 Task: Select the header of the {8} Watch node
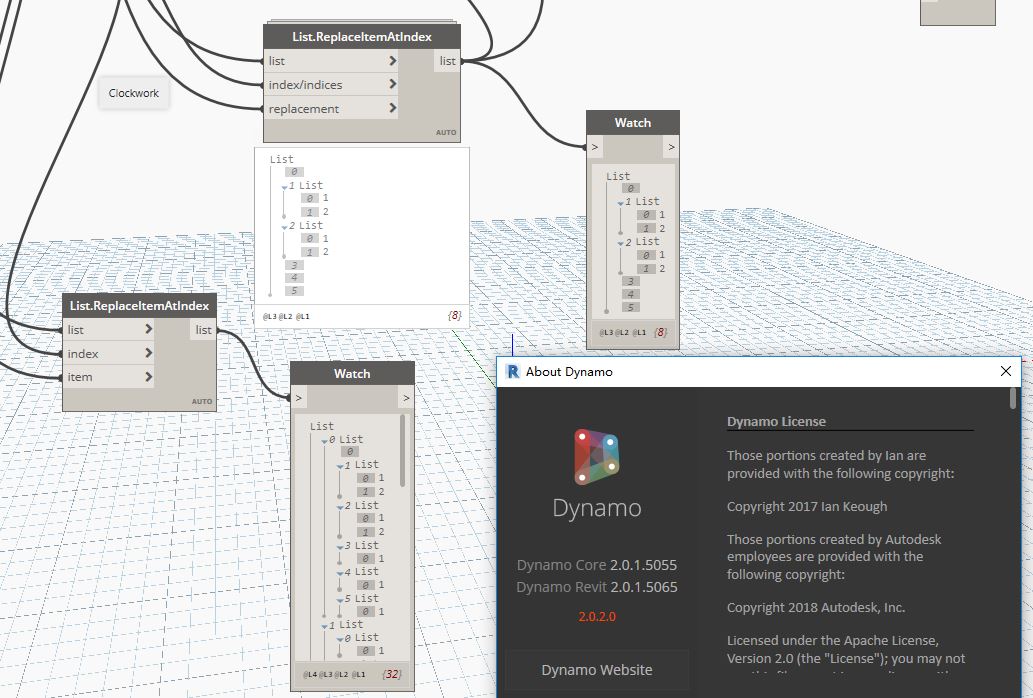tap(632, 122)
